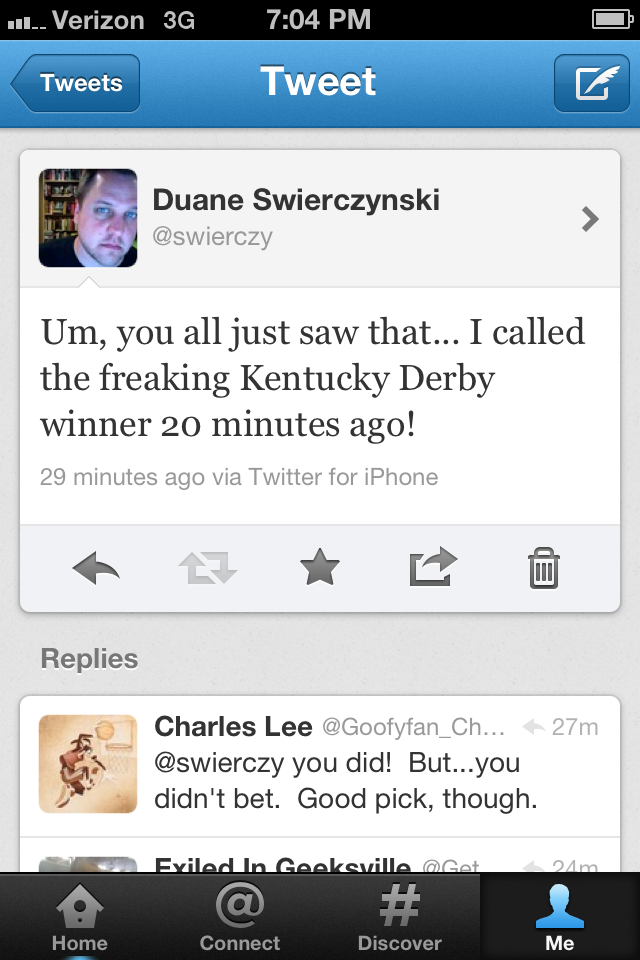Tap the battery indicator in status bar
Image resolution: width=640 pixels, height=960 pixels.
tap(612, 20)
